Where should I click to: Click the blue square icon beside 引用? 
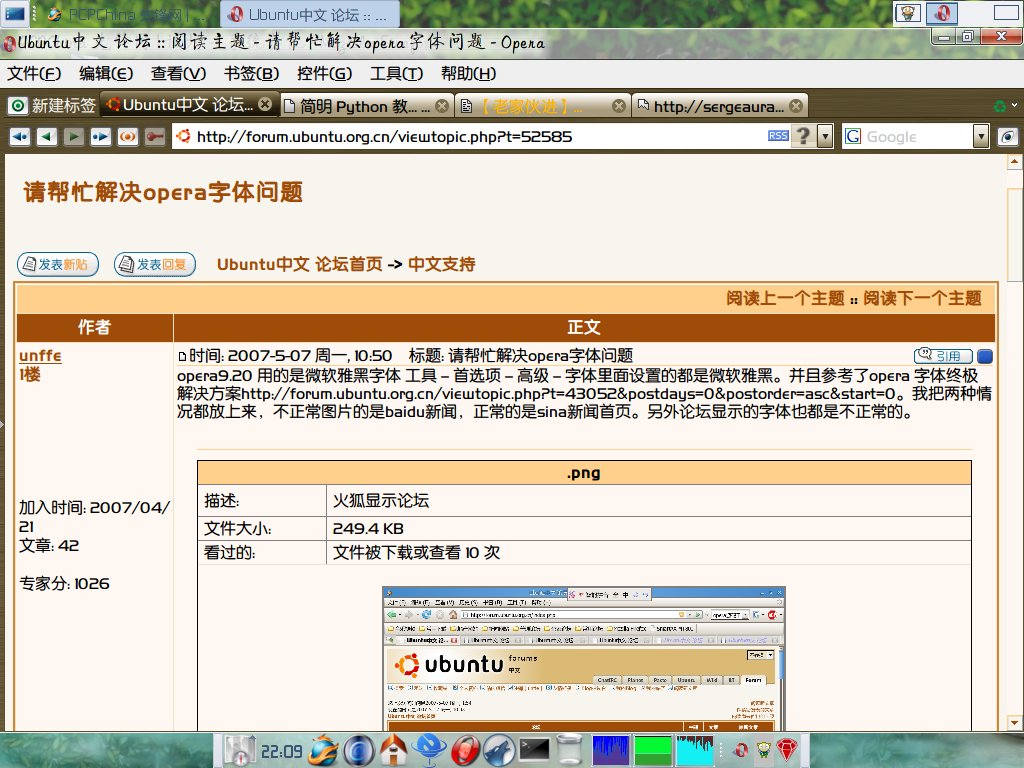(x=985, y=356)
